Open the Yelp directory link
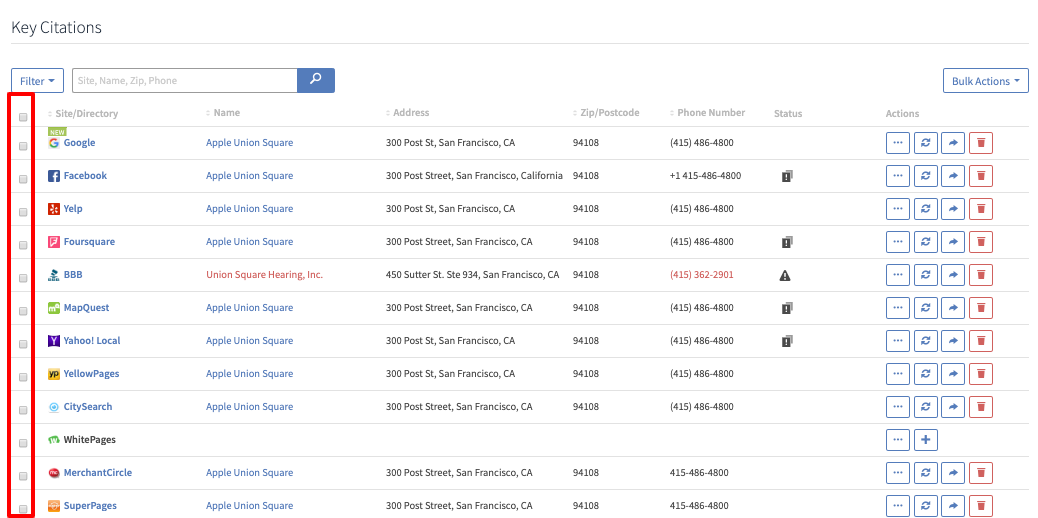This screenshot has width=1038, height=518. click(73, 209)
